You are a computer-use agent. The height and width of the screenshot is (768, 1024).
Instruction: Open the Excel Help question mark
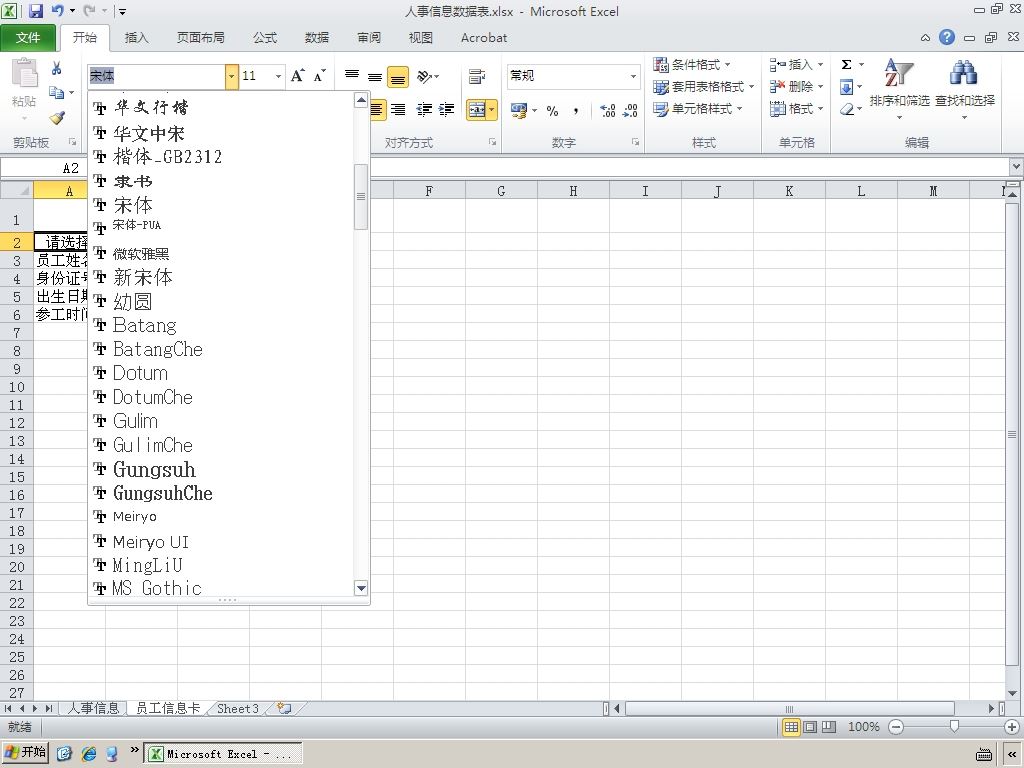[947, 37]
